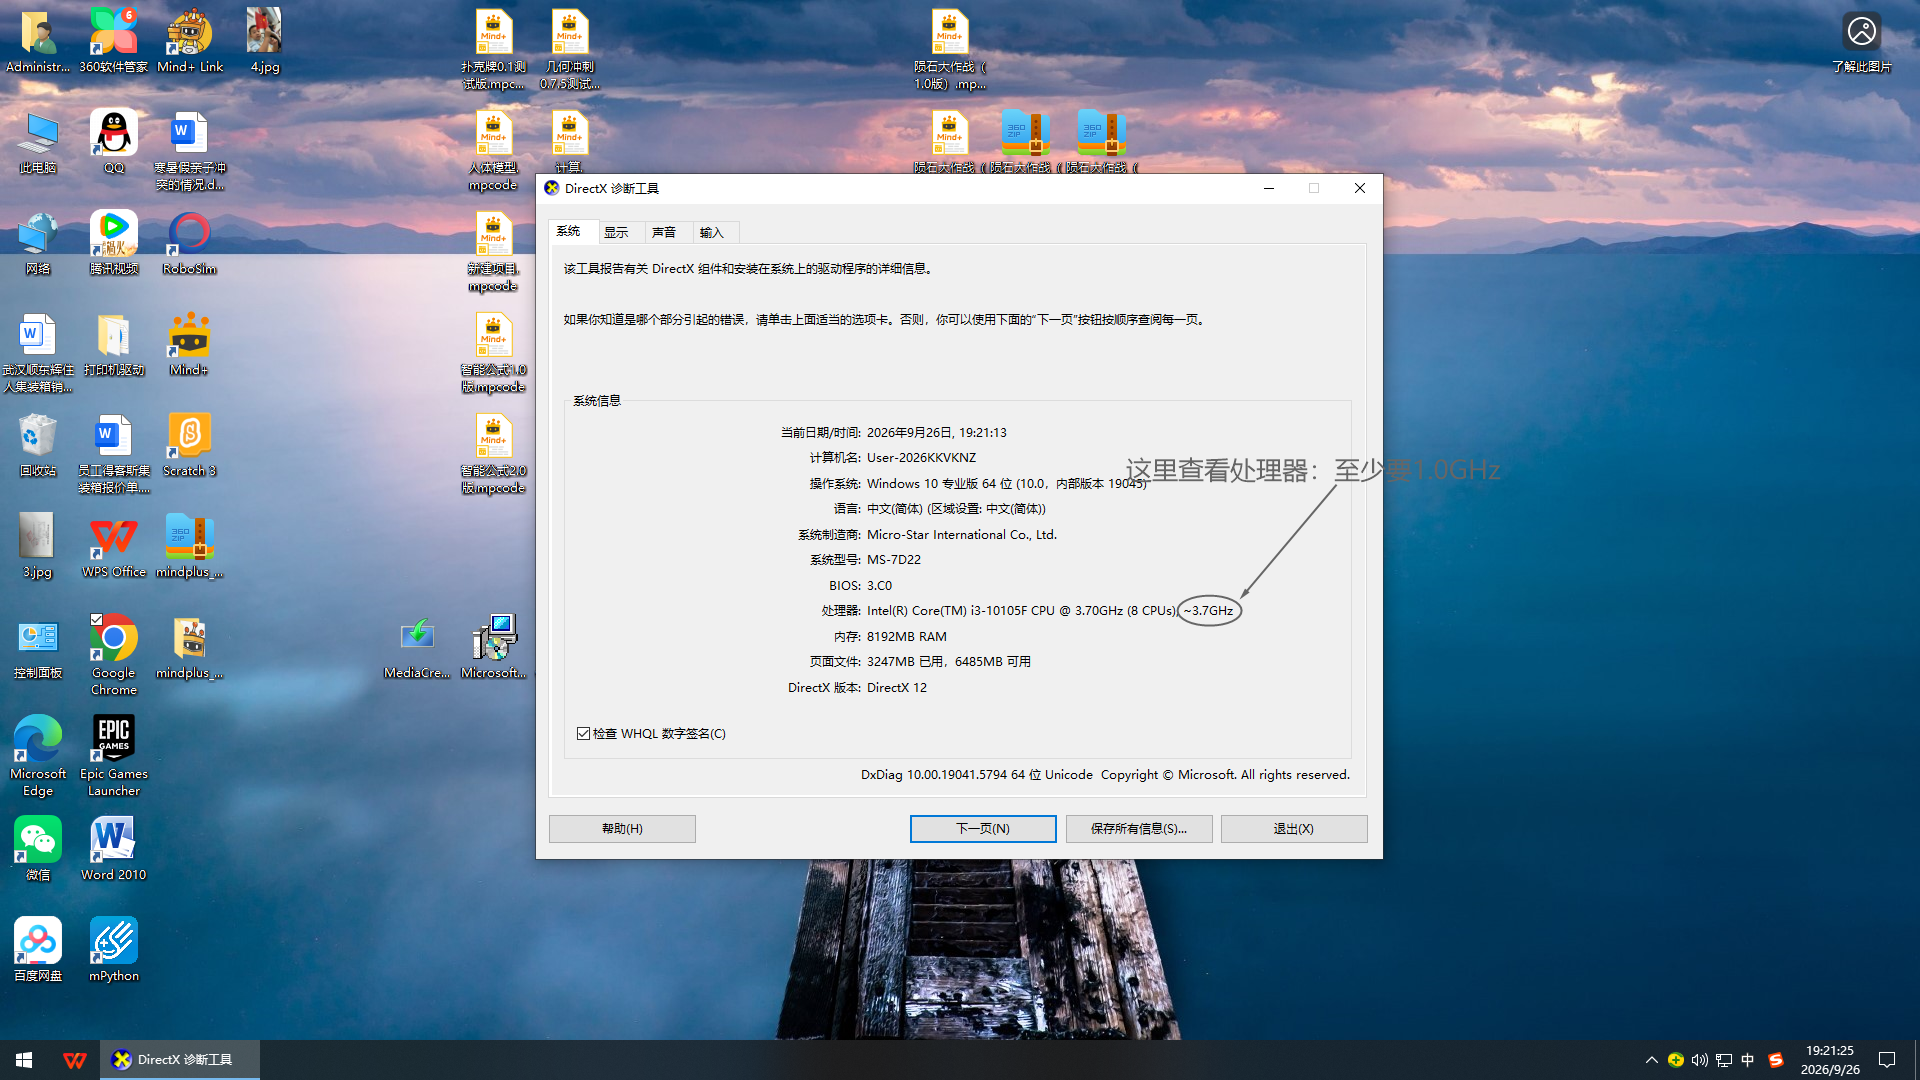Click the Sogou input tray icon
This screenshot has height=1080, width=1920.
click(x=1776, y=1060)
